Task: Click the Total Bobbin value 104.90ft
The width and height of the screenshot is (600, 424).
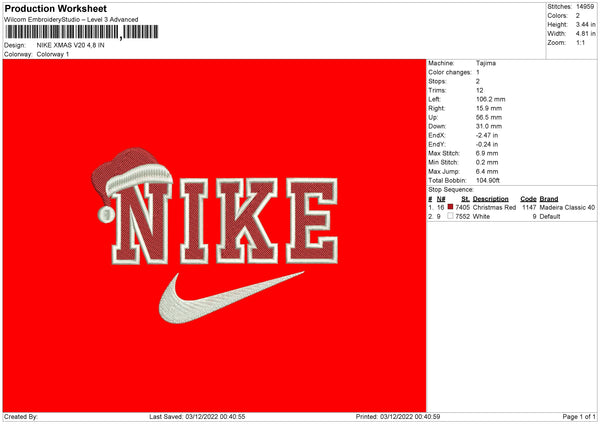Action: pos(488,180)
